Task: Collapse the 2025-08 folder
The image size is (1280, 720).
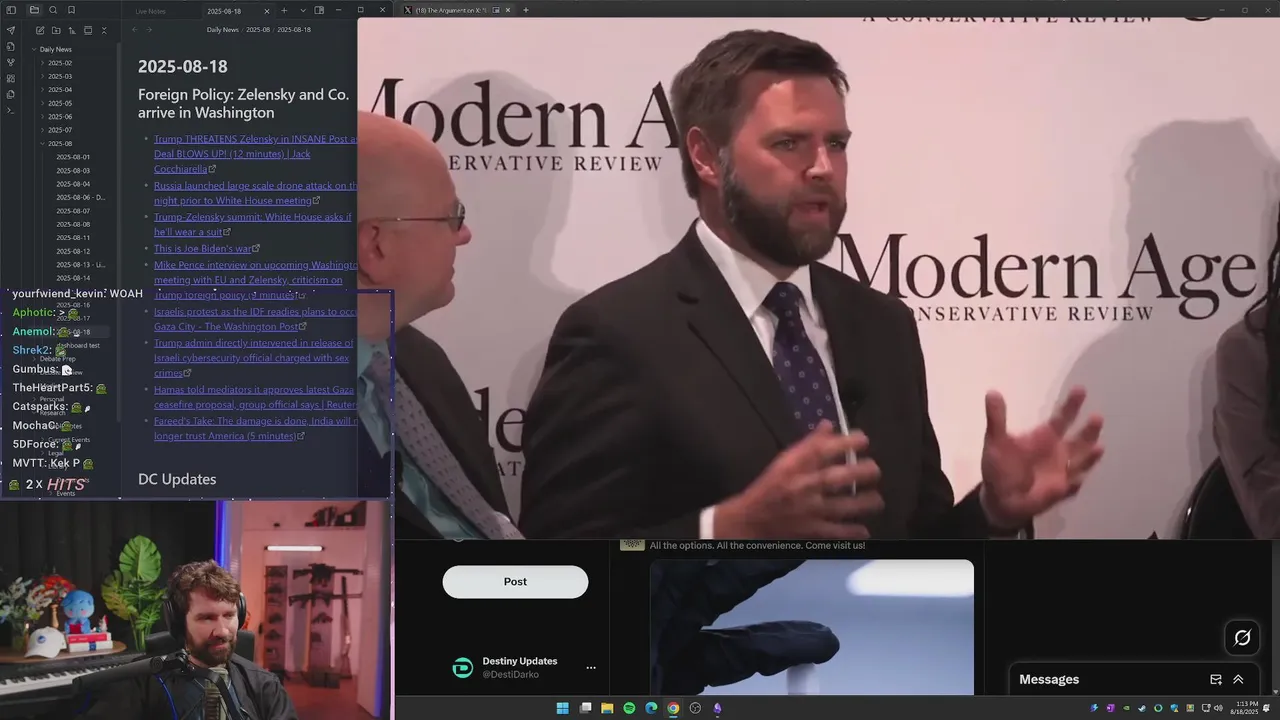Action: 60,144
